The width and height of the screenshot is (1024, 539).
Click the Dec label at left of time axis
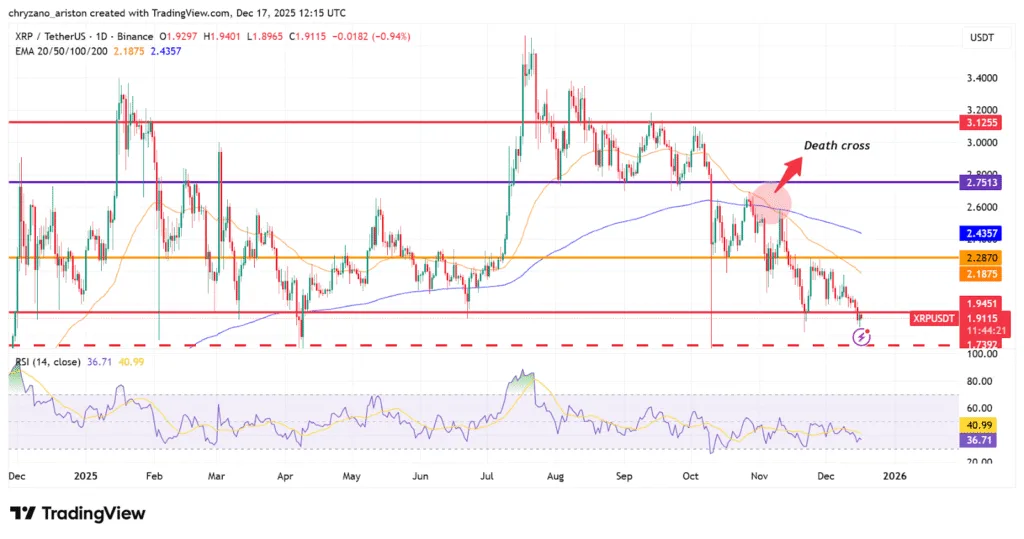click(17, 476)
